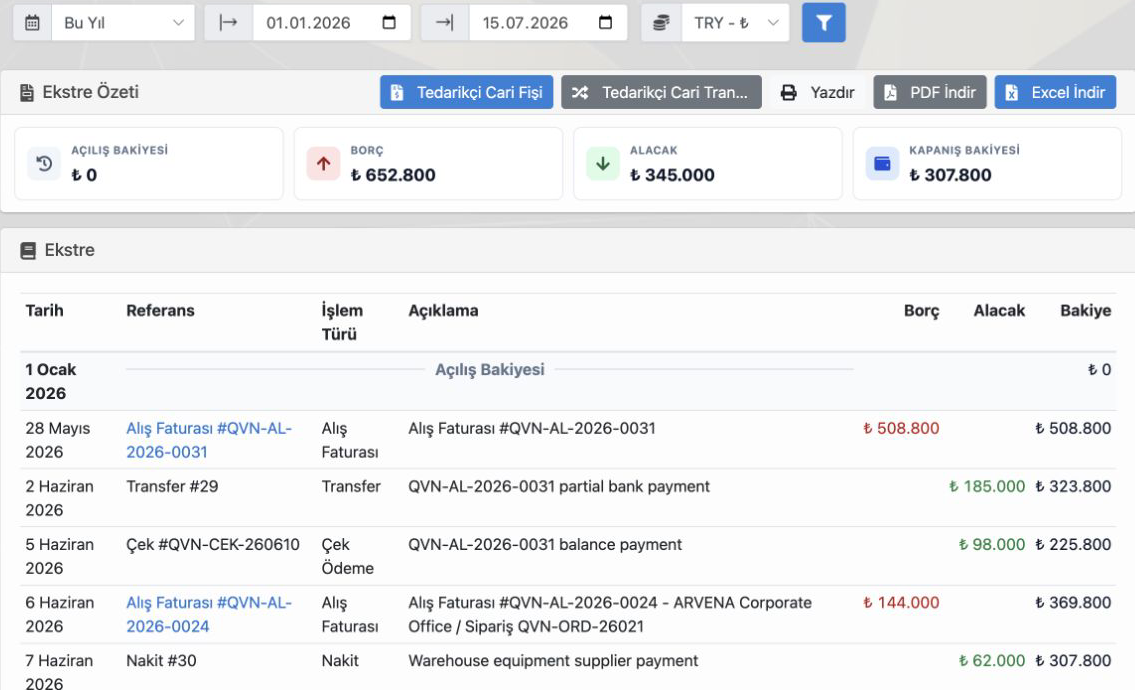Select the Nakit #30 reference cell
The width and height of the screenshot is (1135, 690).
161,660
